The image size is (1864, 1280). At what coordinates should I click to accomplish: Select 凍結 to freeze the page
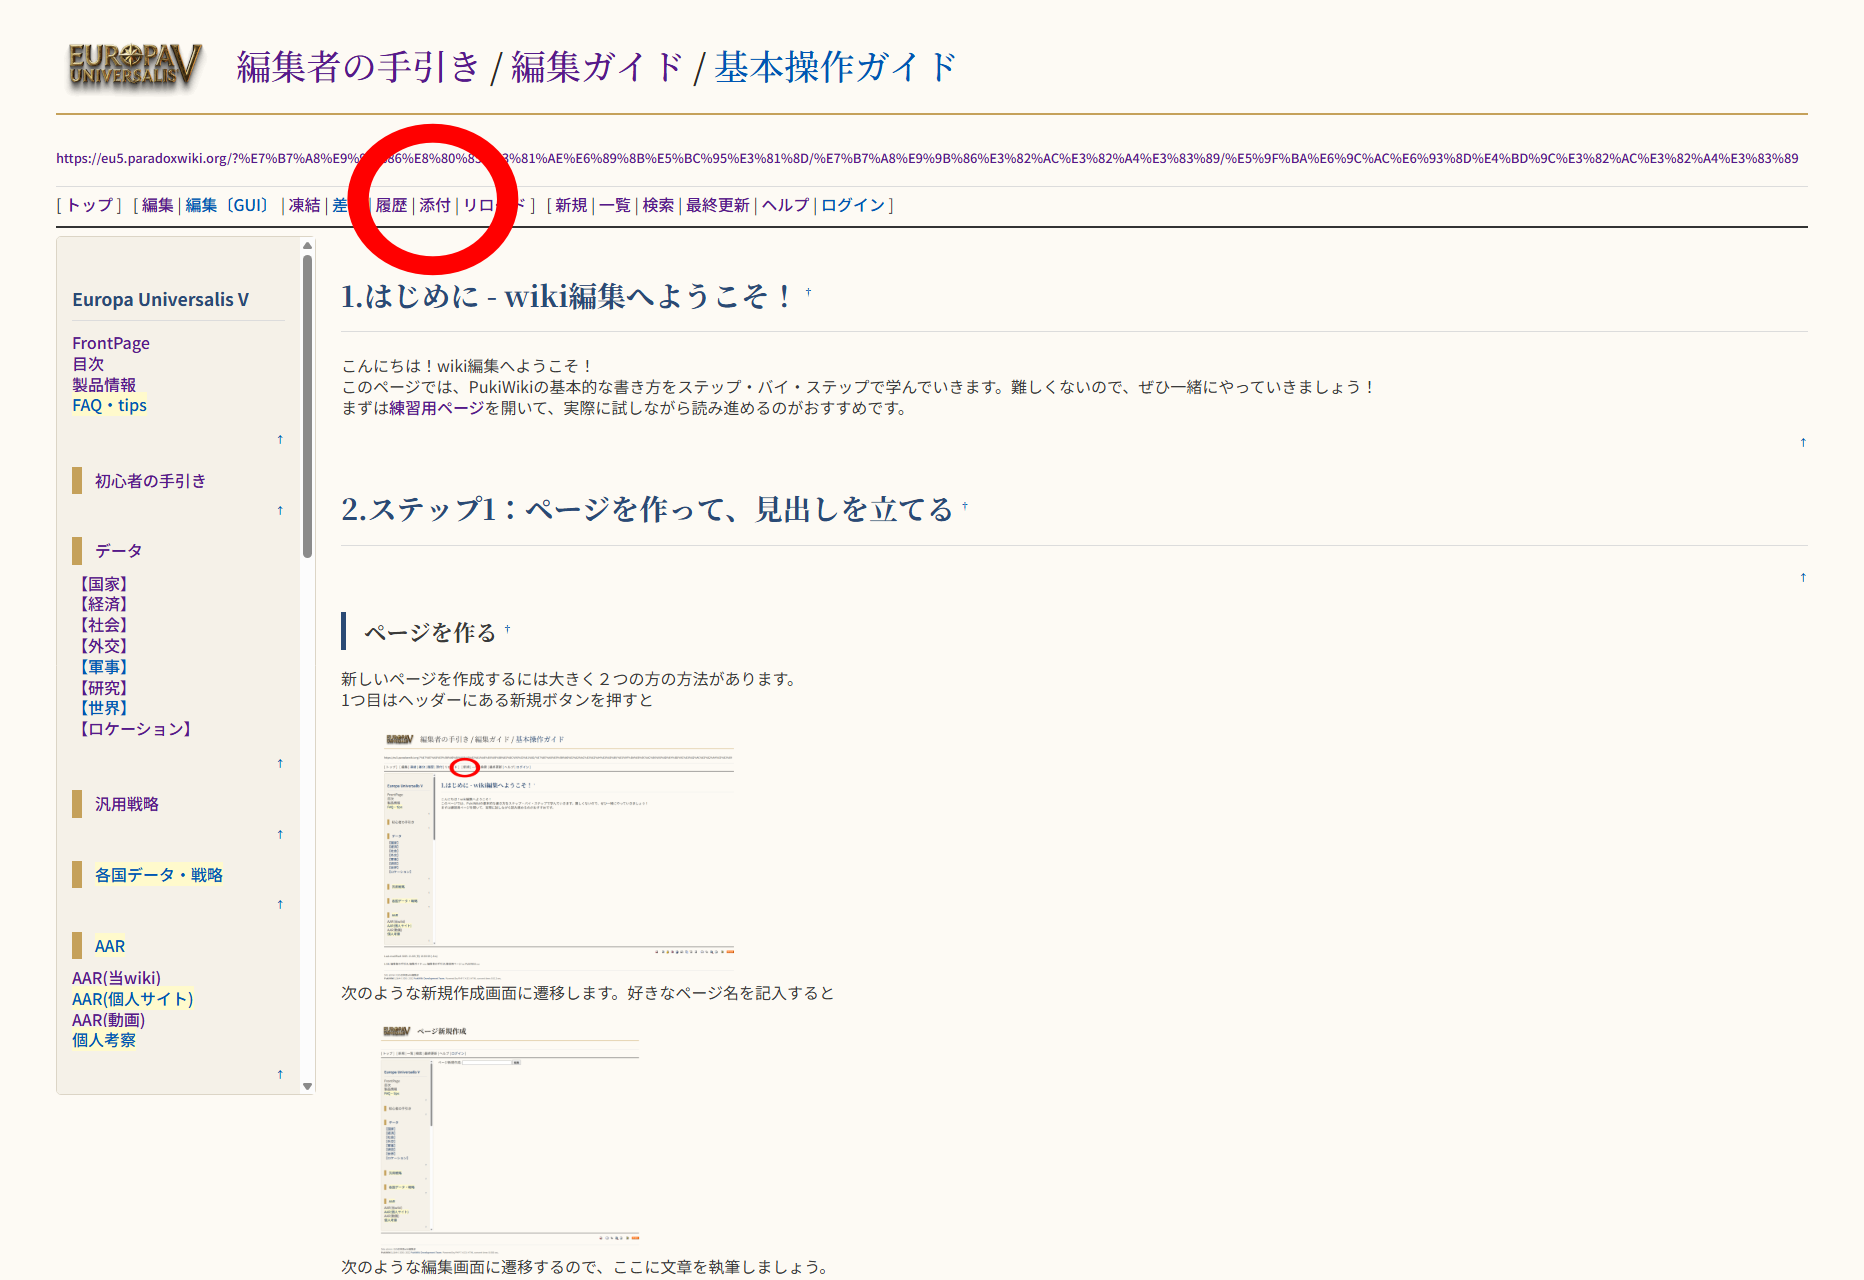point(303,205)
